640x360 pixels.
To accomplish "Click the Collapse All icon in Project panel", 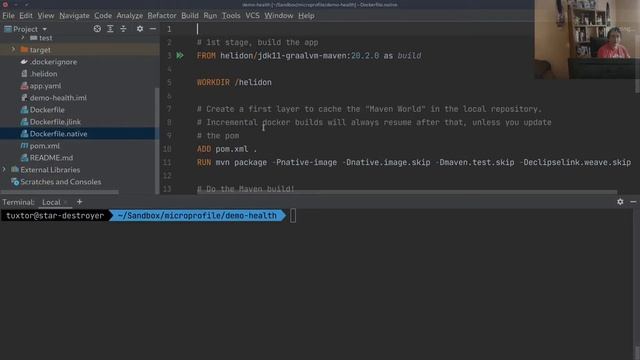I will tap(123, 29).
